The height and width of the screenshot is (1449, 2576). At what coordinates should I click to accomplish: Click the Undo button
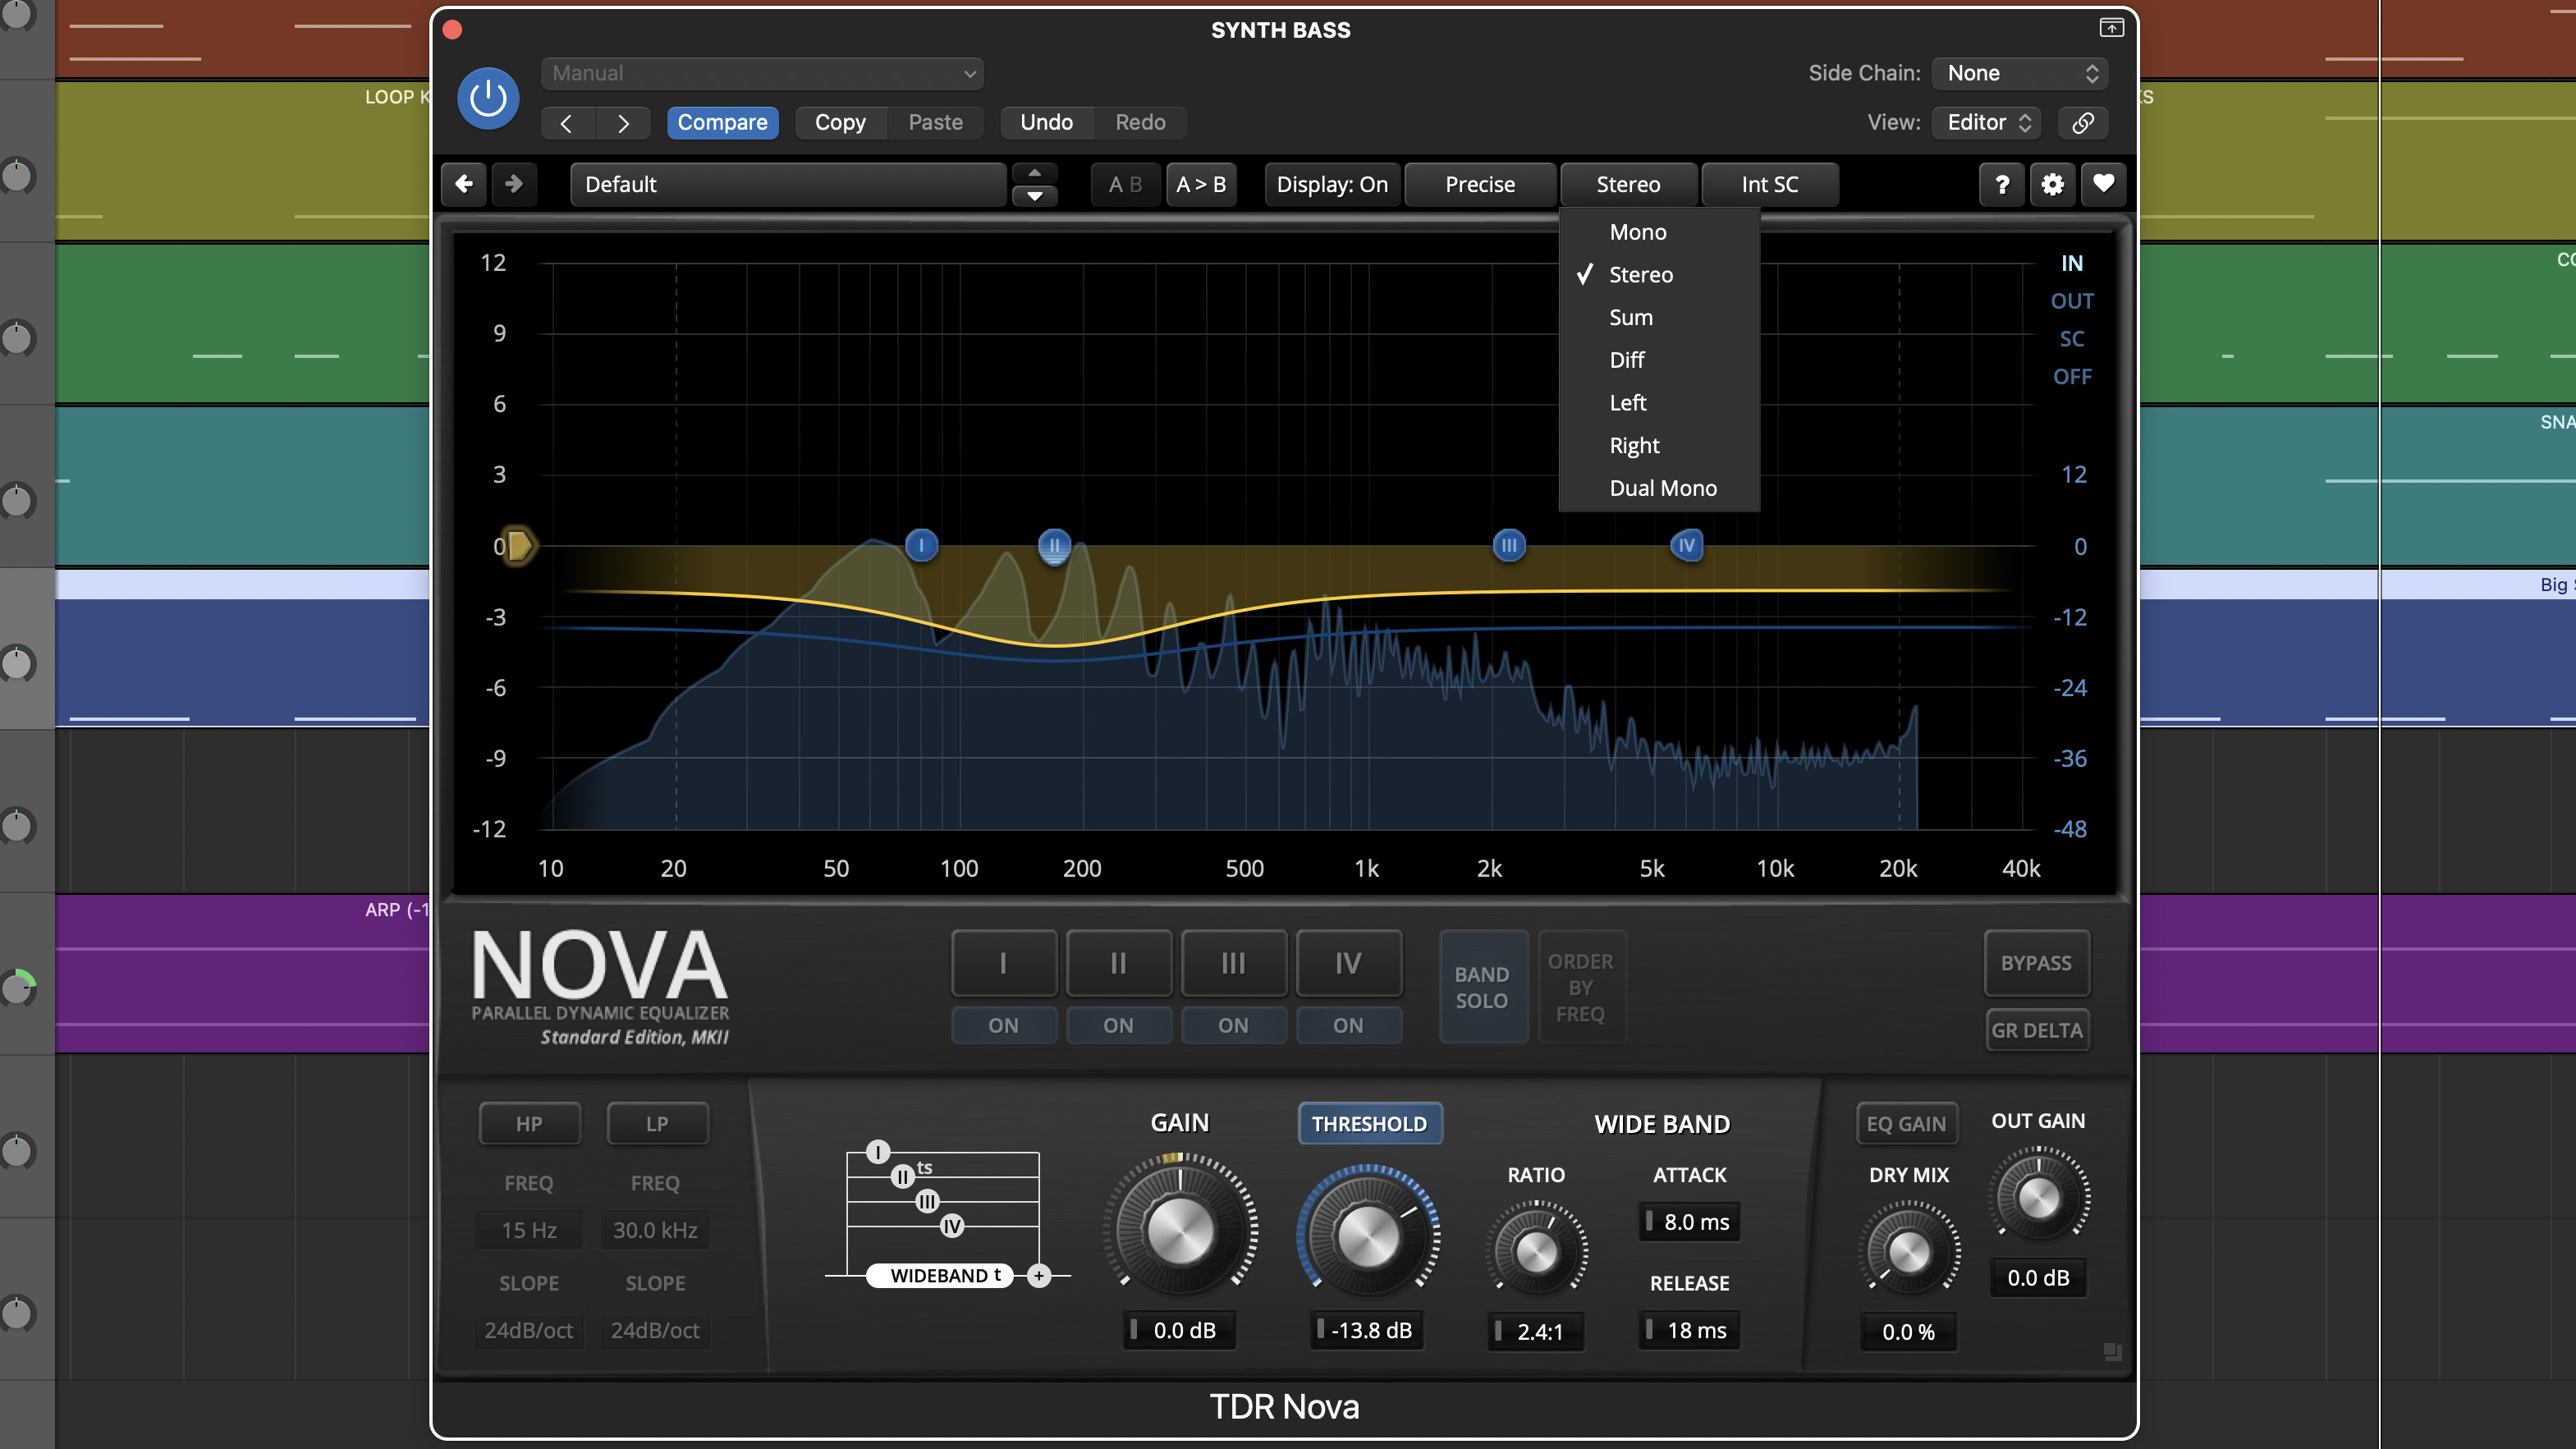[1046, 123]
